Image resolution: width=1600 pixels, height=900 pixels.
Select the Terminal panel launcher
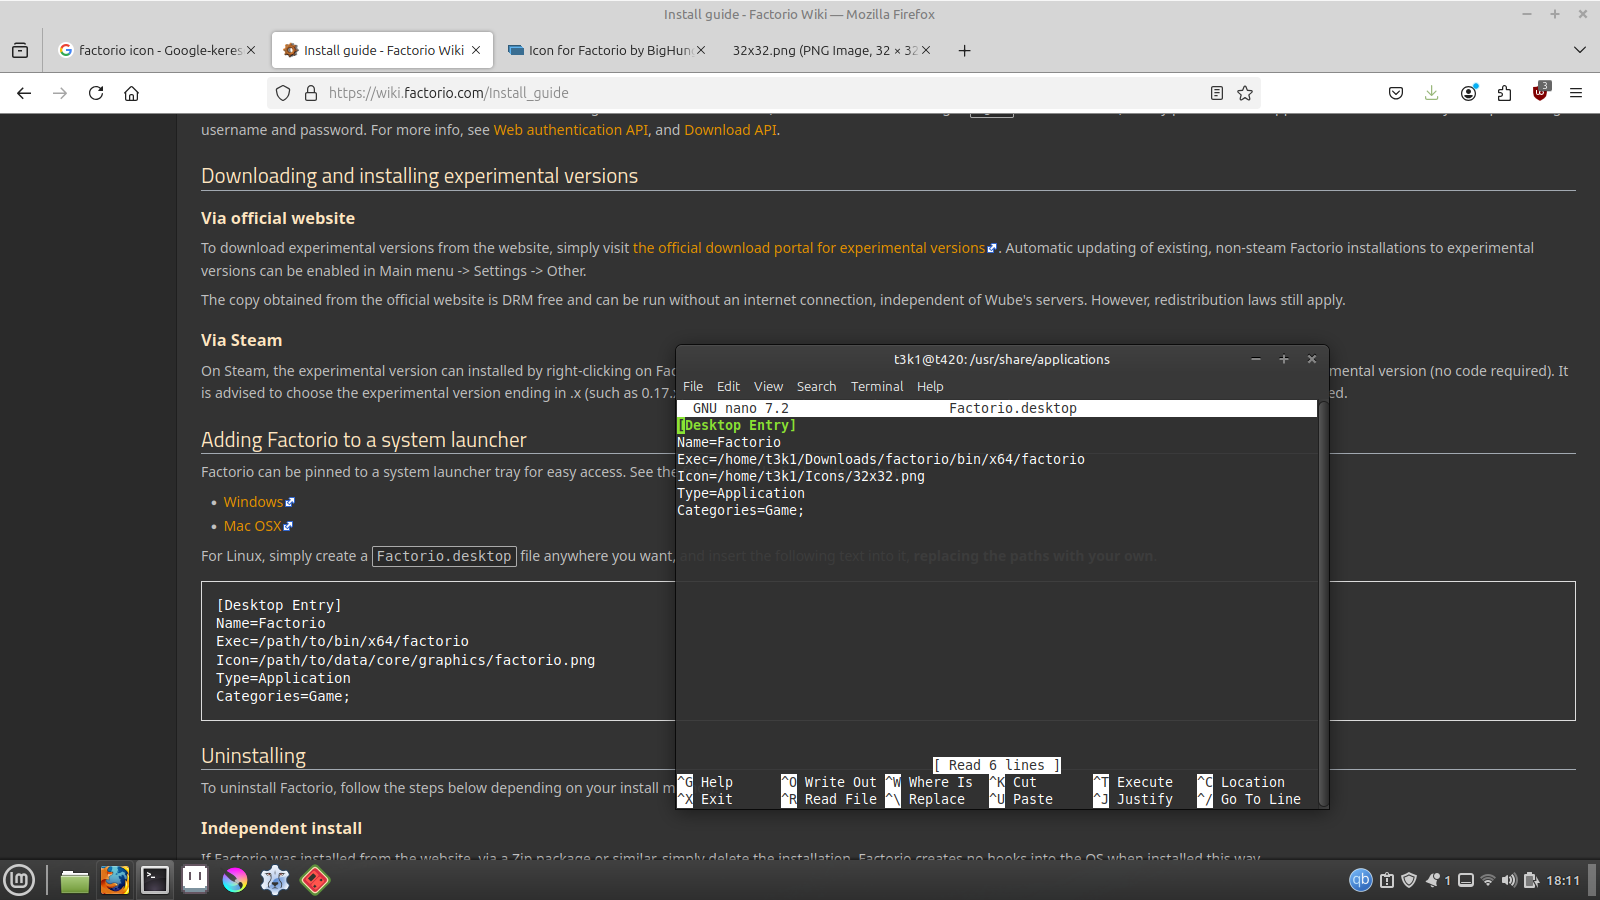[154, 880]
